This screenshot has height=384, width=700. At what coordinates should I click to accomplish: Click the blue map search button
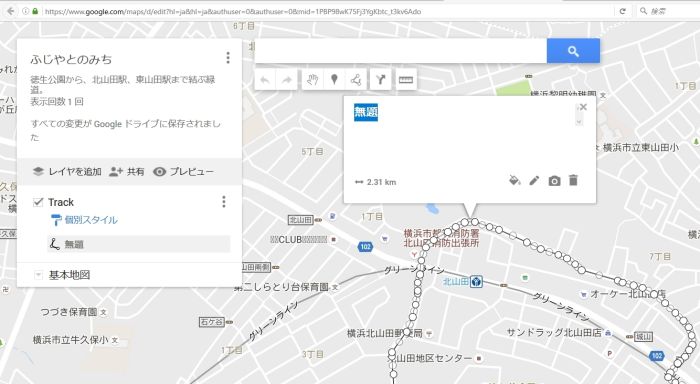[573, 51]
